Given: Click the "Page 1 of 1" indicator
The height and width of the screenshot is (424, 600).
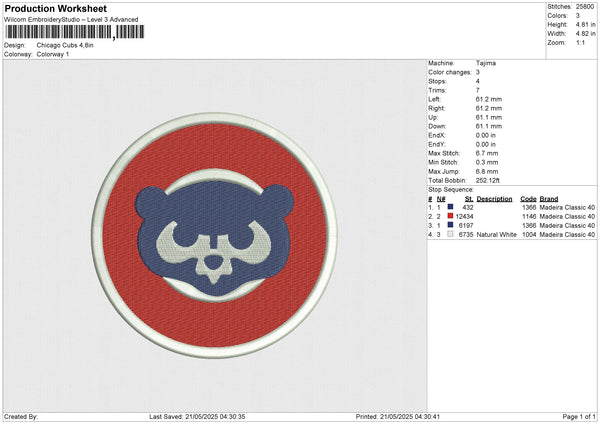Looking at the screenshot, I should 579,417.
